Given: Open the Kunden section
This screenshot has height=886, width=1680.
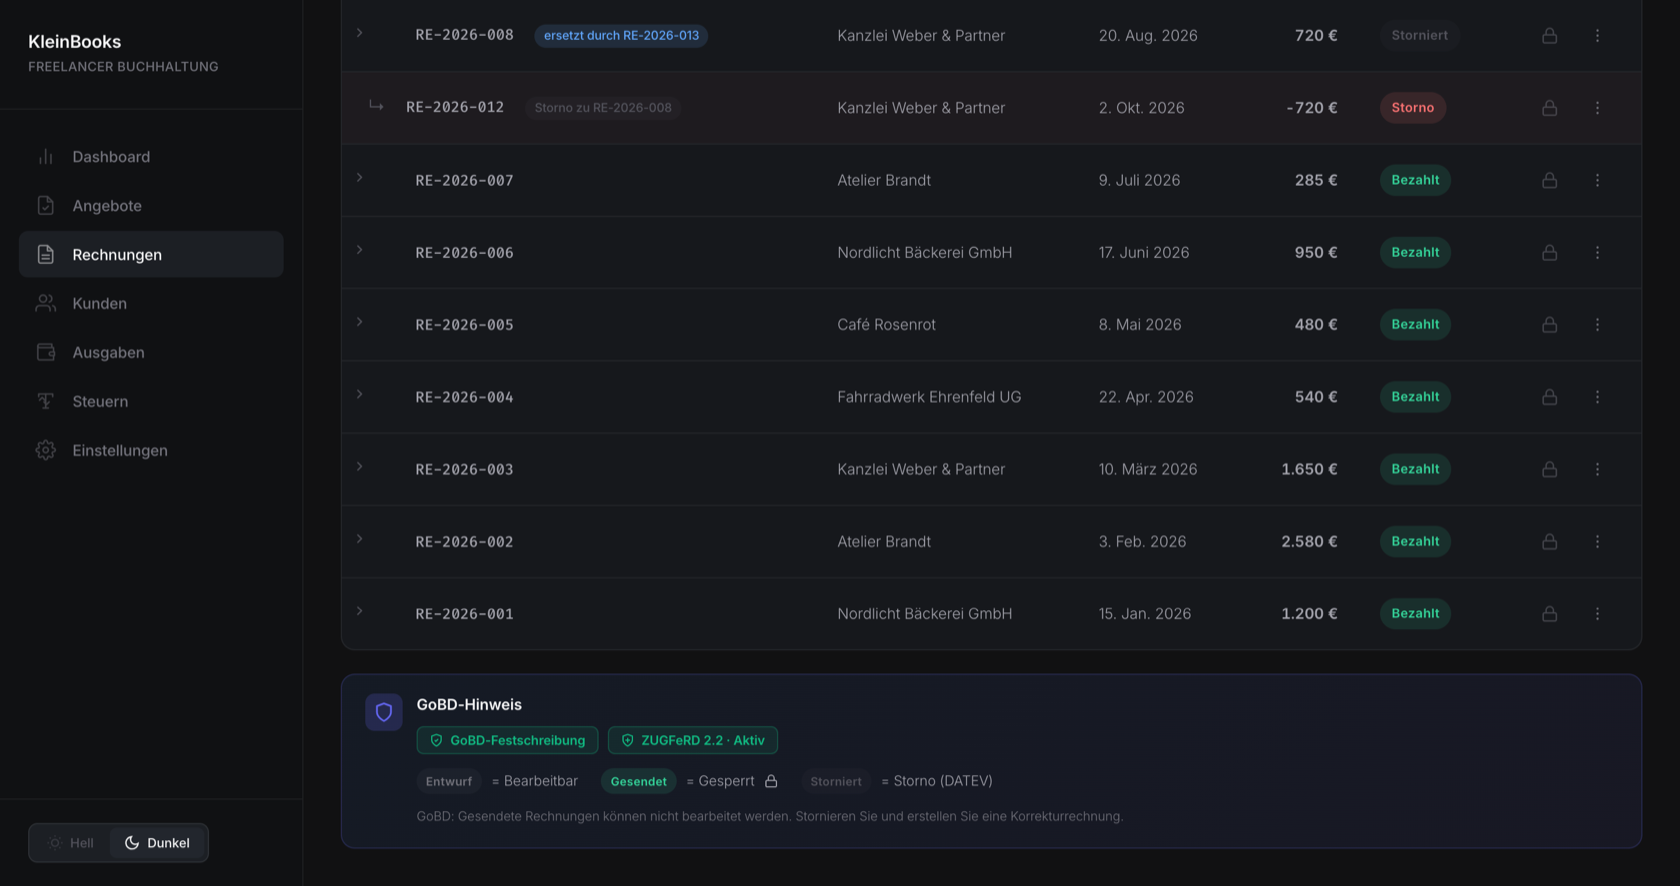Looking at the screenshot, I should 151,304.
